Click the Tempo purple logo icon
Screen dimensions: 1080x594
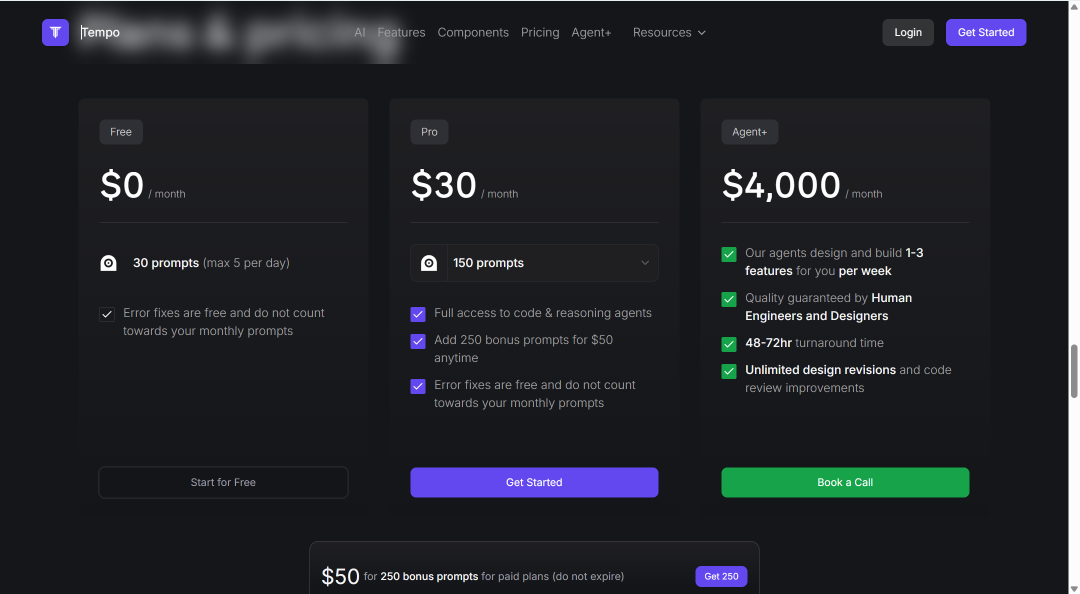[55, 32]
